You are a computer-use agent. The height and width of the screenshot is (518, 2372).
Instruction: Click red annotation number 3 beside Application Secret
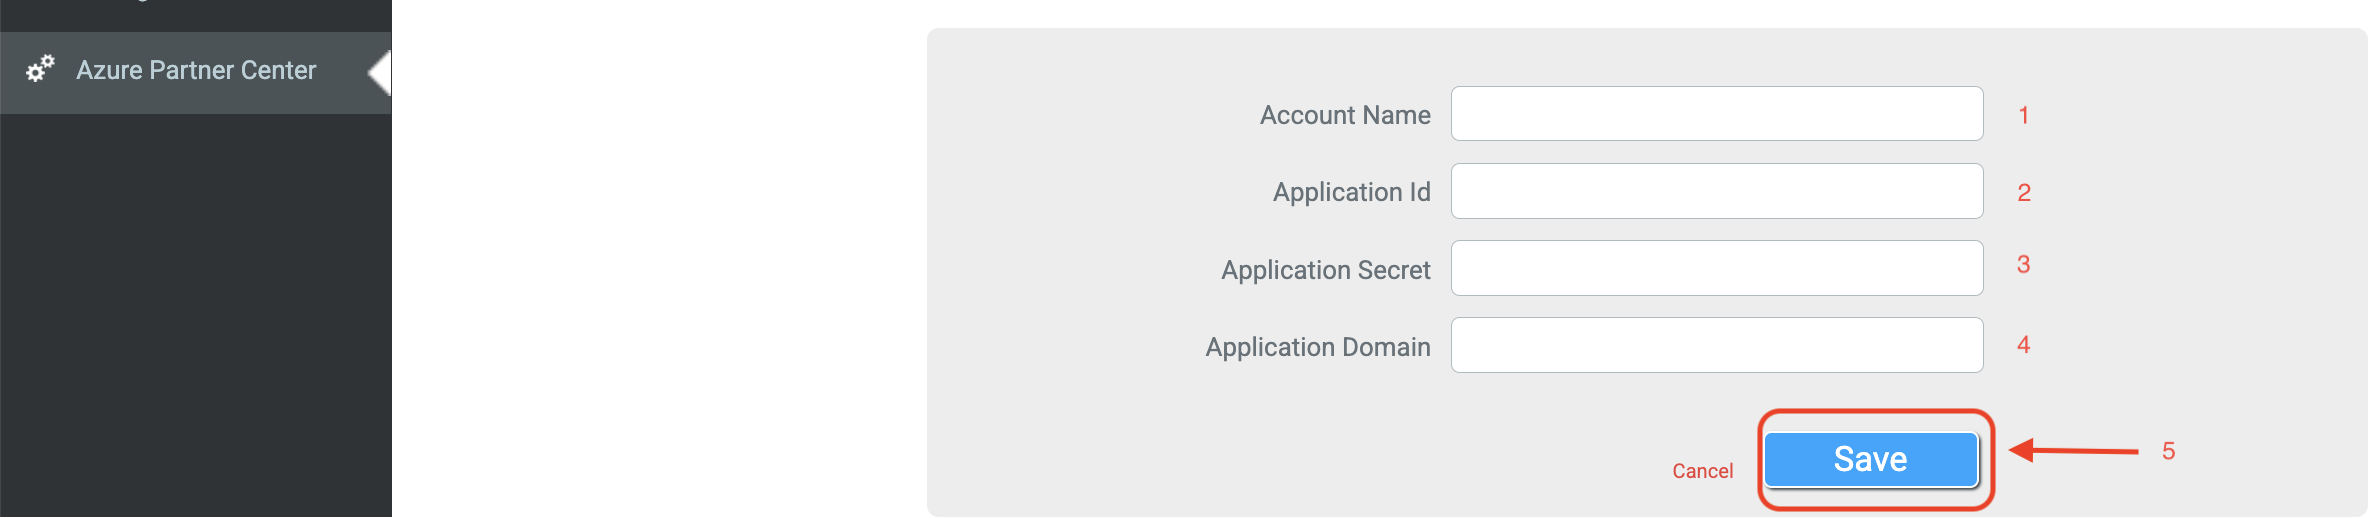coord(2023,265)
